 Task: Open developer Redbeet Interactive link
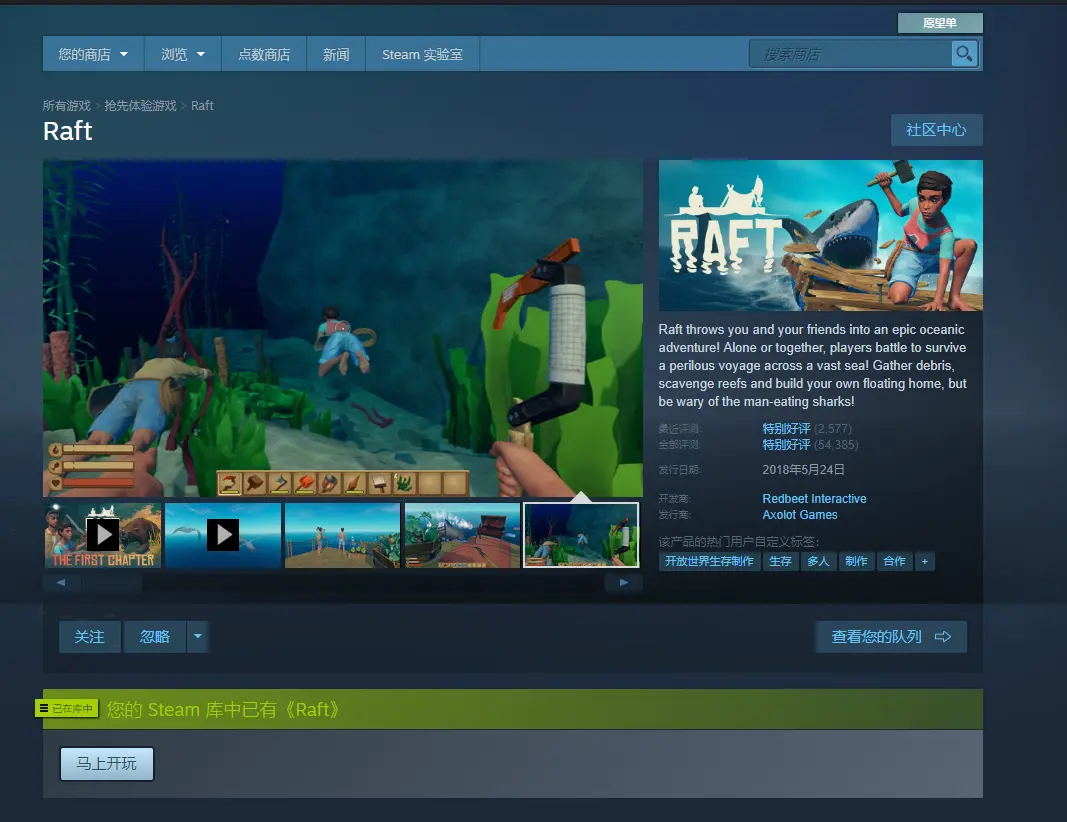click(814, 499)
